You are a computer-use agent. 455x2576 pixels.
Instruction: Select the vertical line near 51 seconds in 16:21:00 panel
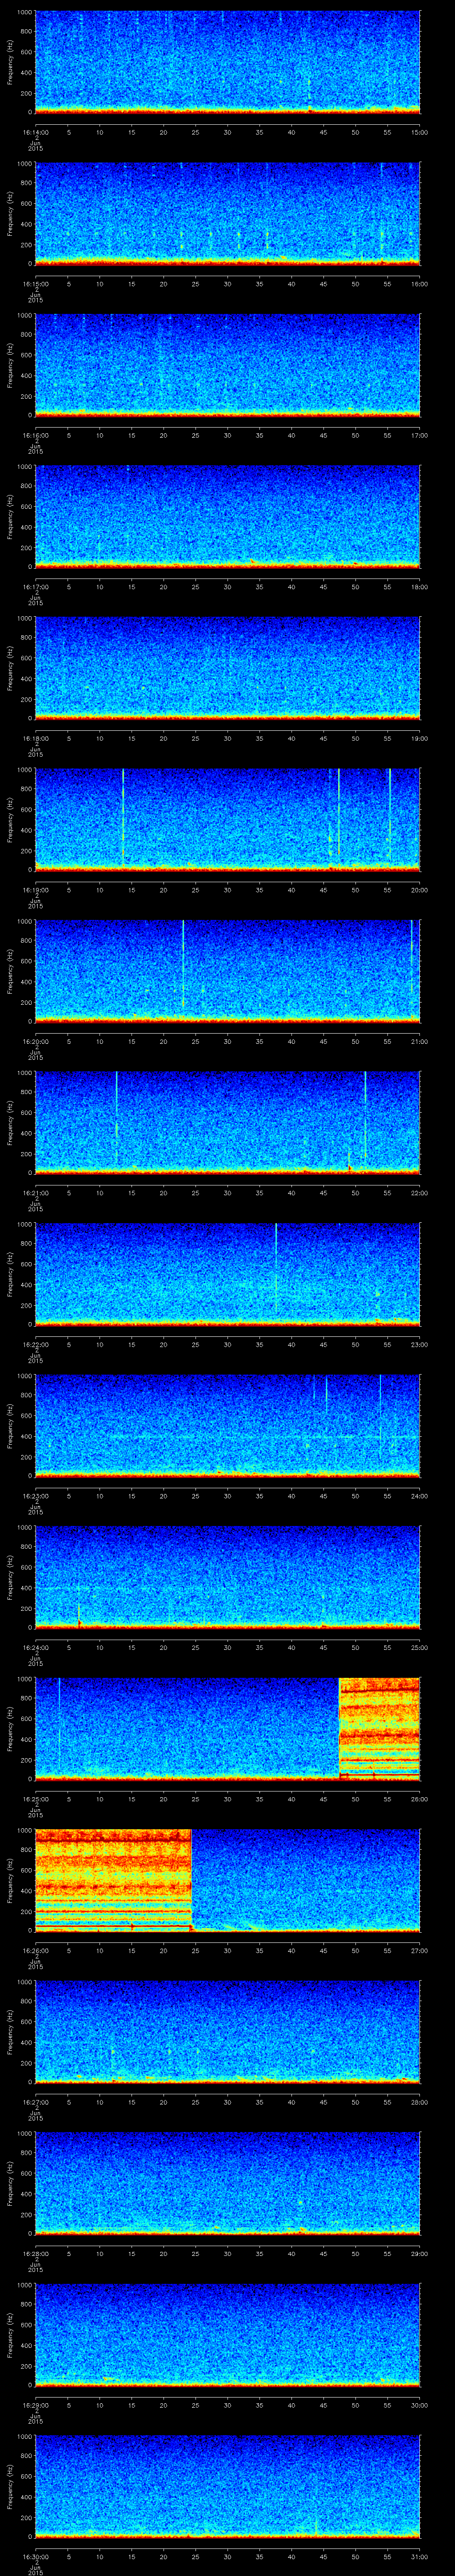(x=365, y=1117)
